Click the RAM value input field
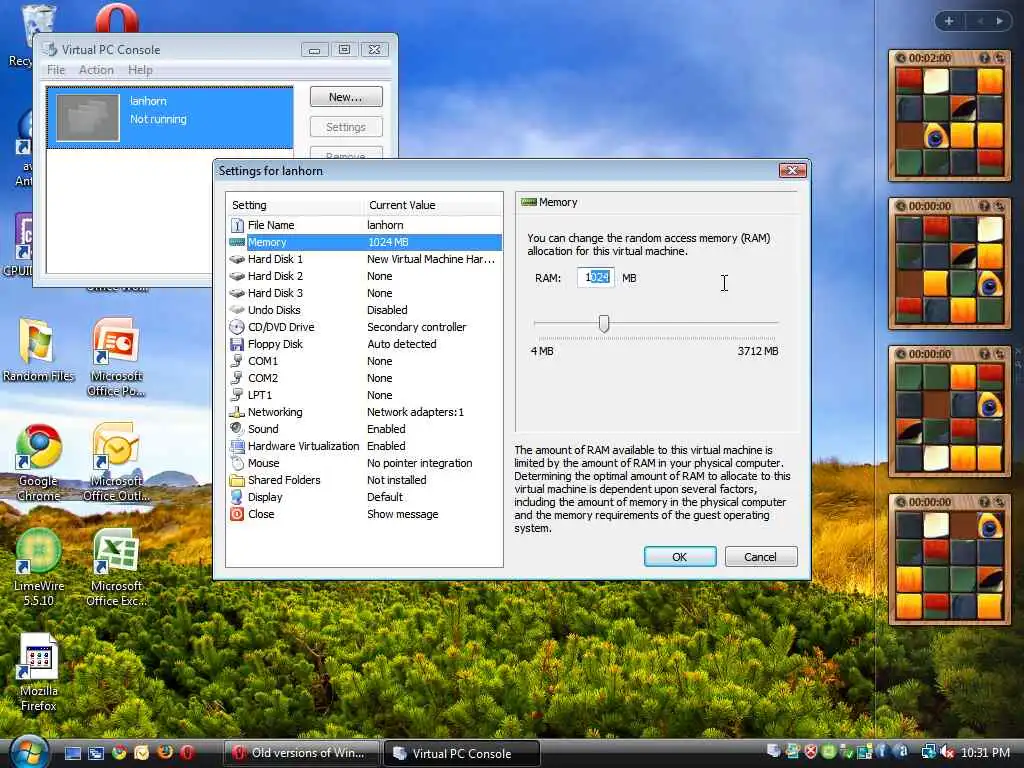The width and height of the screenshot is (1024, 768). point(596,278)
